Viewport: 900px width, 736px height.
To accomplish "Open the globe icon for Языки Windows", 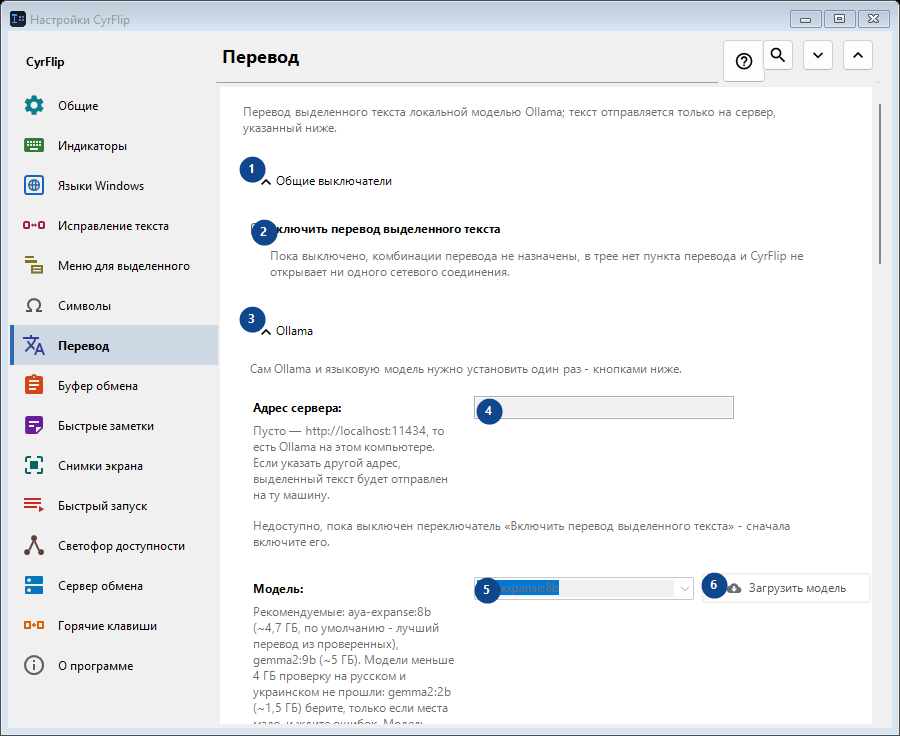I will (34, 185).
